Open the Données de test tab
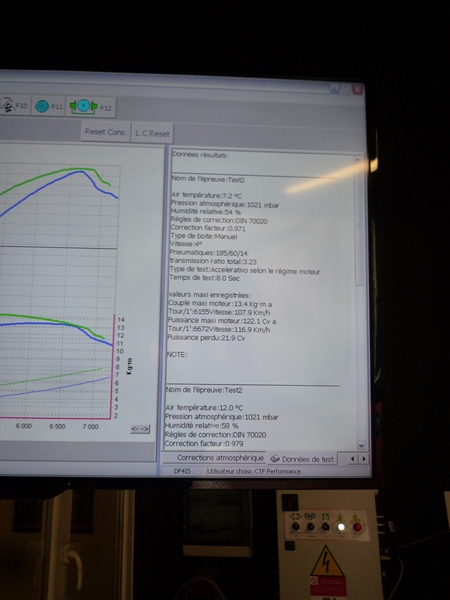Viewport: 450px width, 600px height. tap(302, 459)
